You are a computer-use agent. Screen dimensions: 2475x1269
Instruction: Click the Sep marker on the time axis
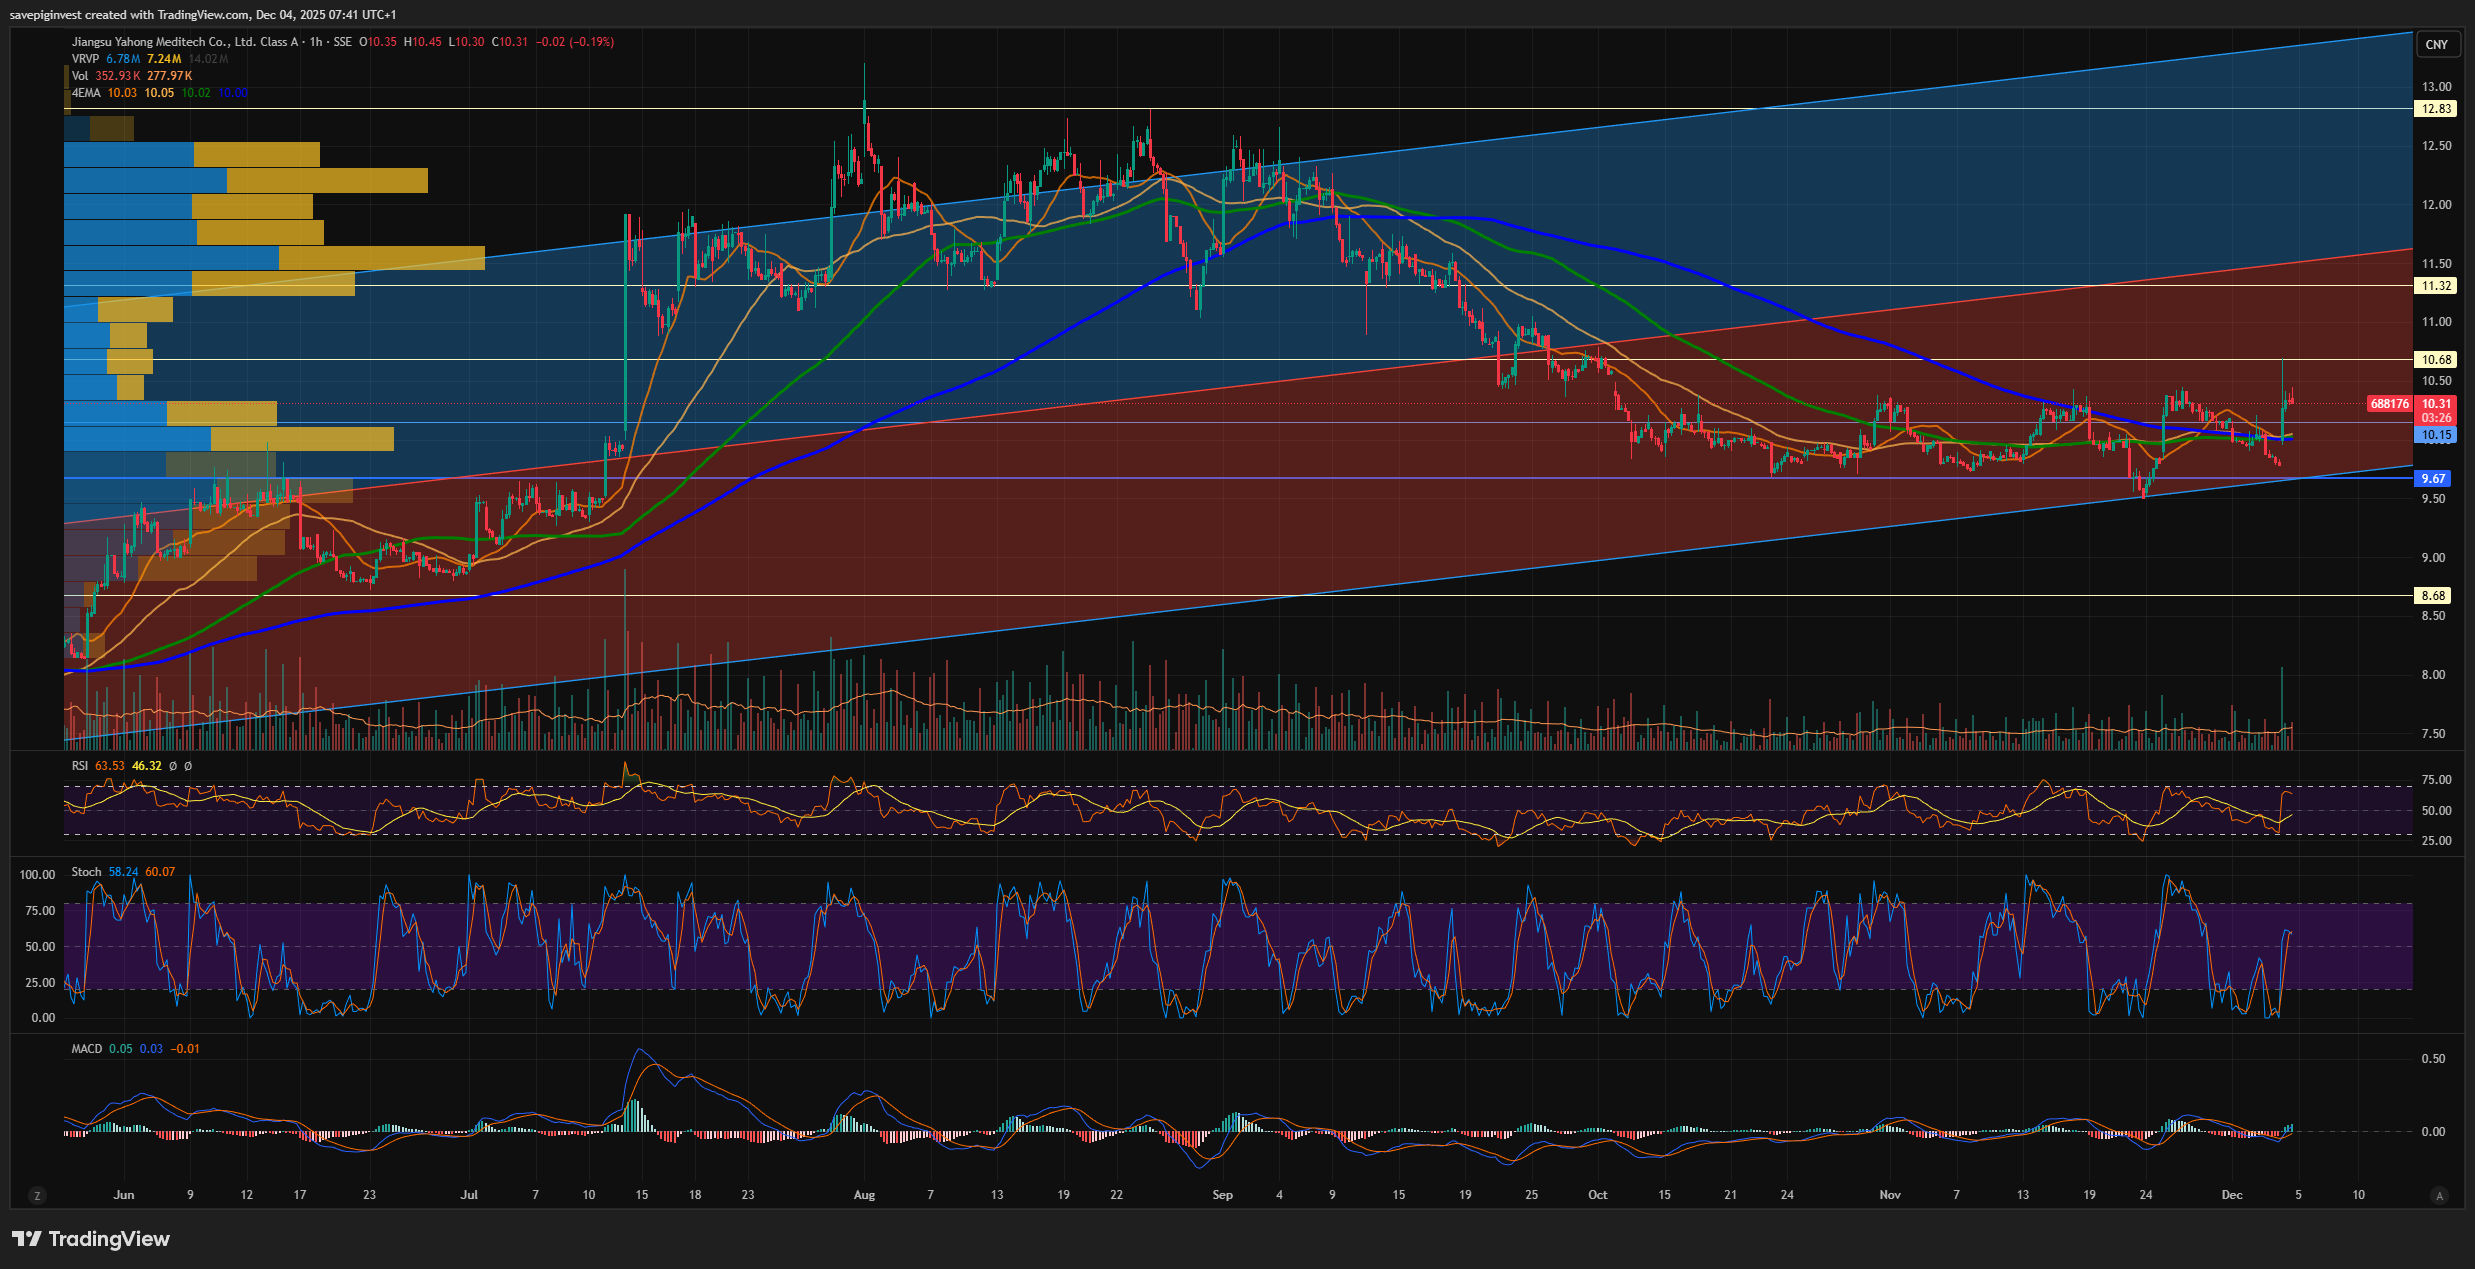(x=1222, y=1195)
